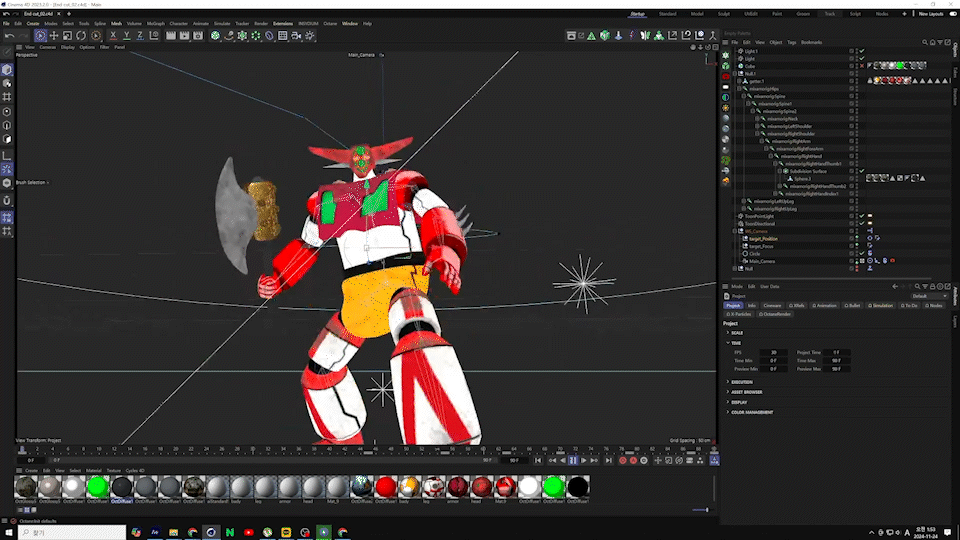Click the Light object icon in toolbar
Viewport: 960px width, 540px height.
tap(310, 36)
